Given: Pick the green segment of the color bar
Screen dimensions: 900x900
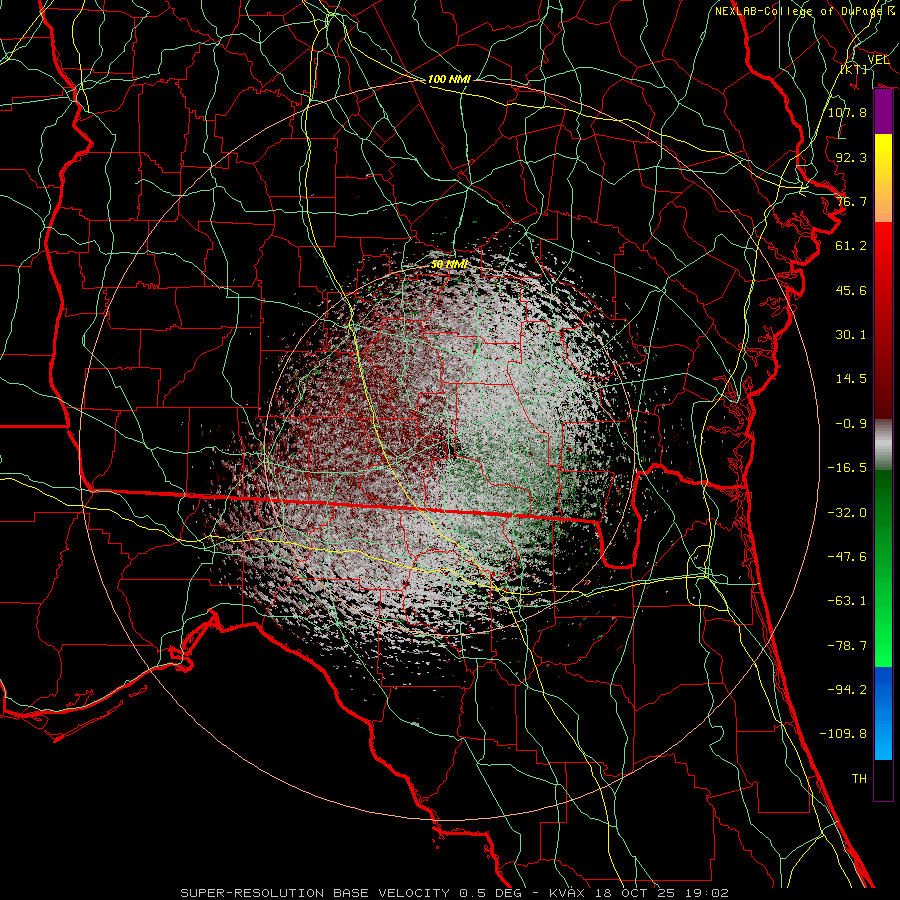Looking at the screenshot, I should pyautogui.click(x=883, y=568).
